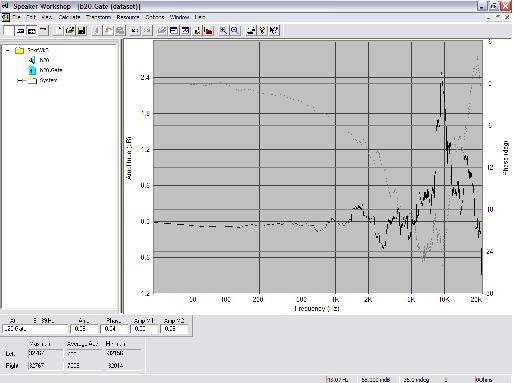Viewport: 515px width, 383px height.
Task: Open the Calculate menu
Action: click(x=69, y=17)
